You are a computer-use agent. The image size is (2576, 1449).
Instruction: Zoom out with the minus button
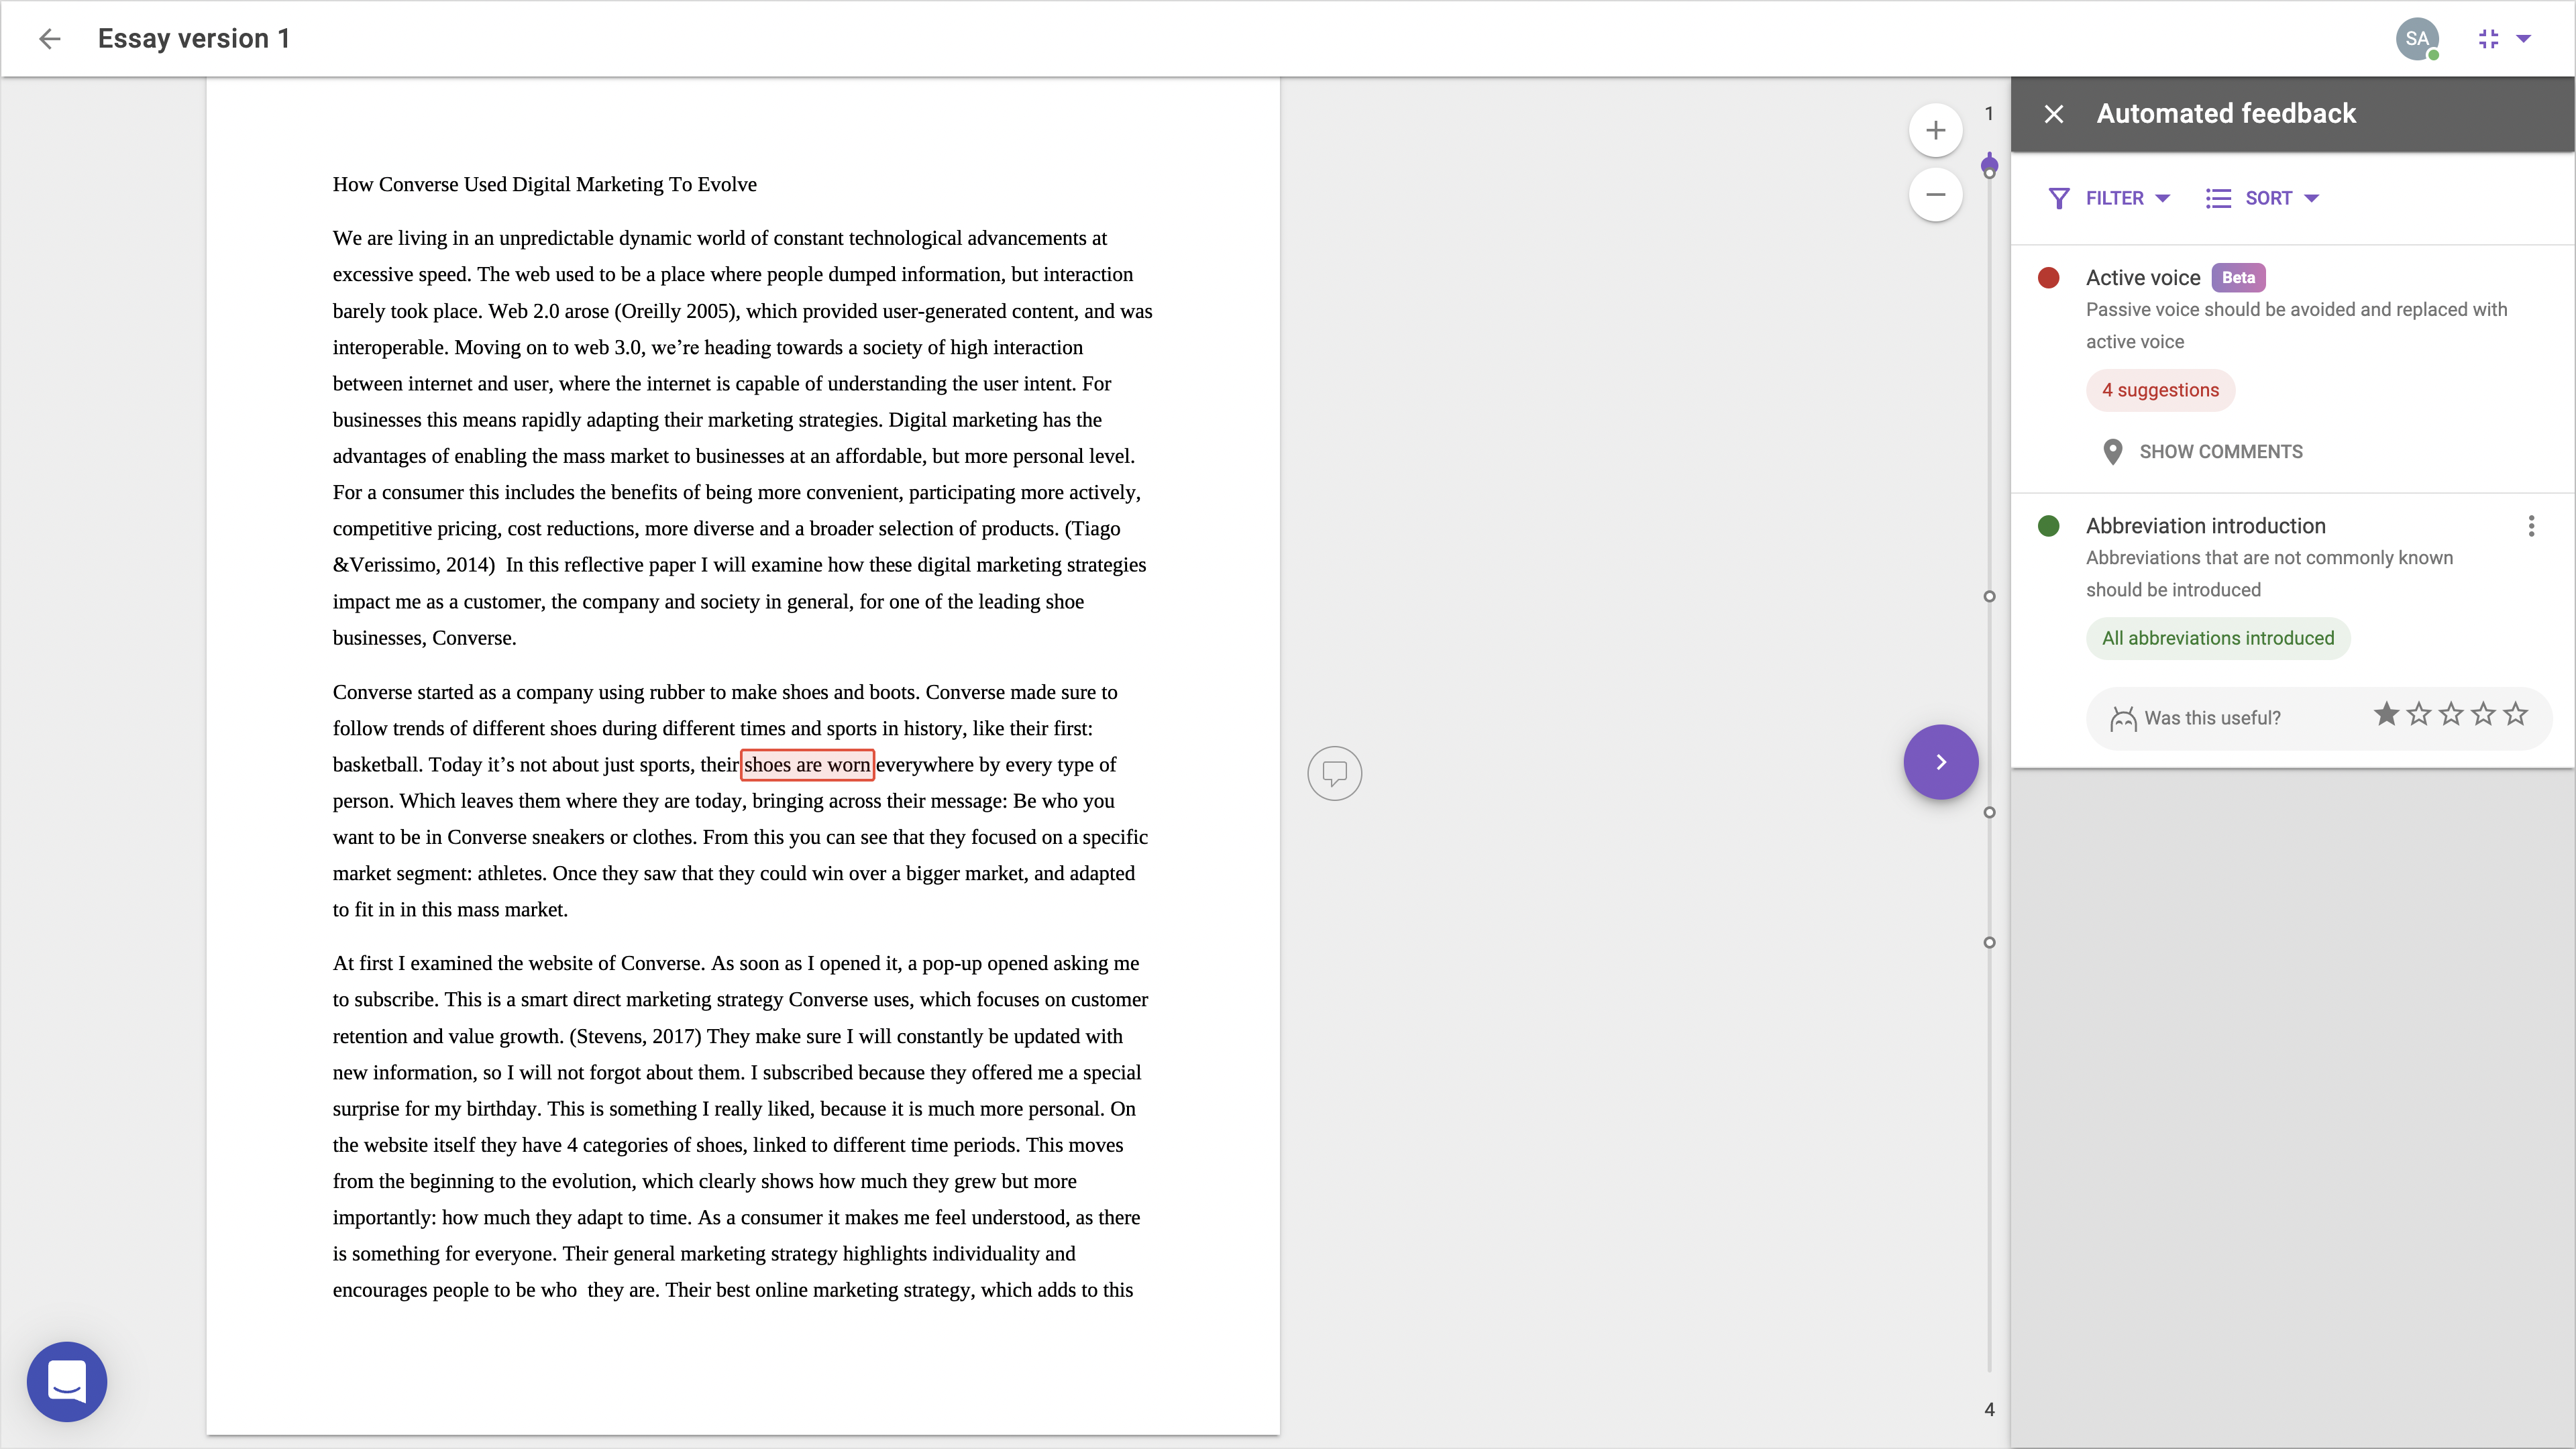(x=1935, y=195)
